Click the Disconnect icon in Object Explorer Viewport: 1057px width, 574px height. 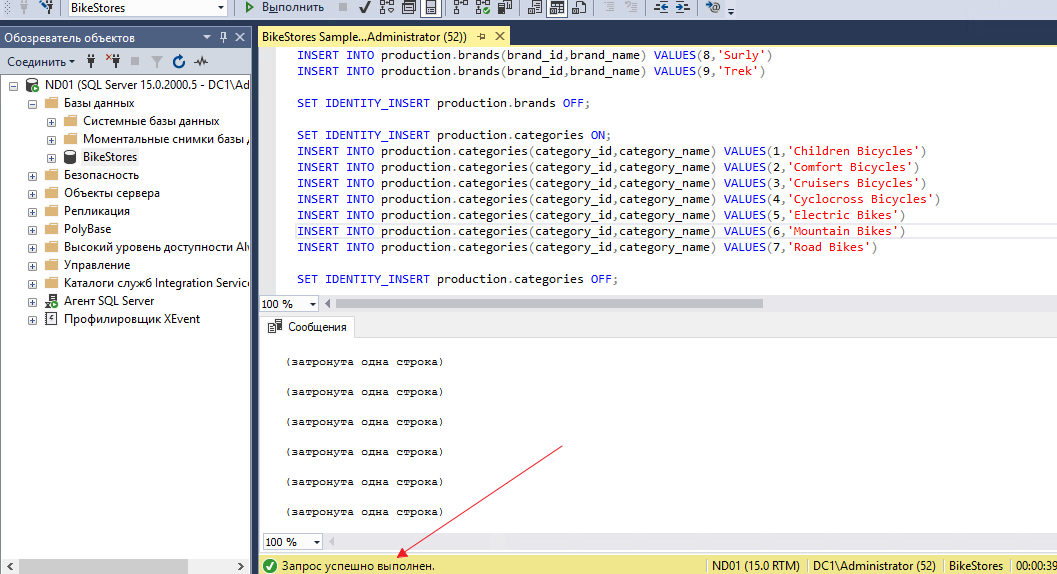pos(113,61)
